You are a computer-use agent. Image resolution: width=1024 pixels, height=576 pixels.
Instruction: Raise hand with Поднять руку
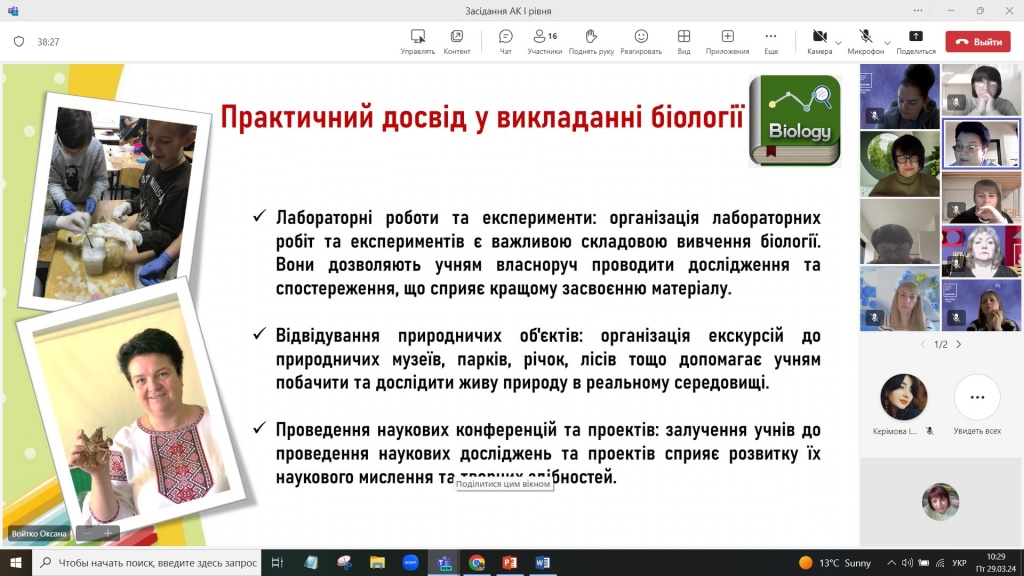[591, 41]
